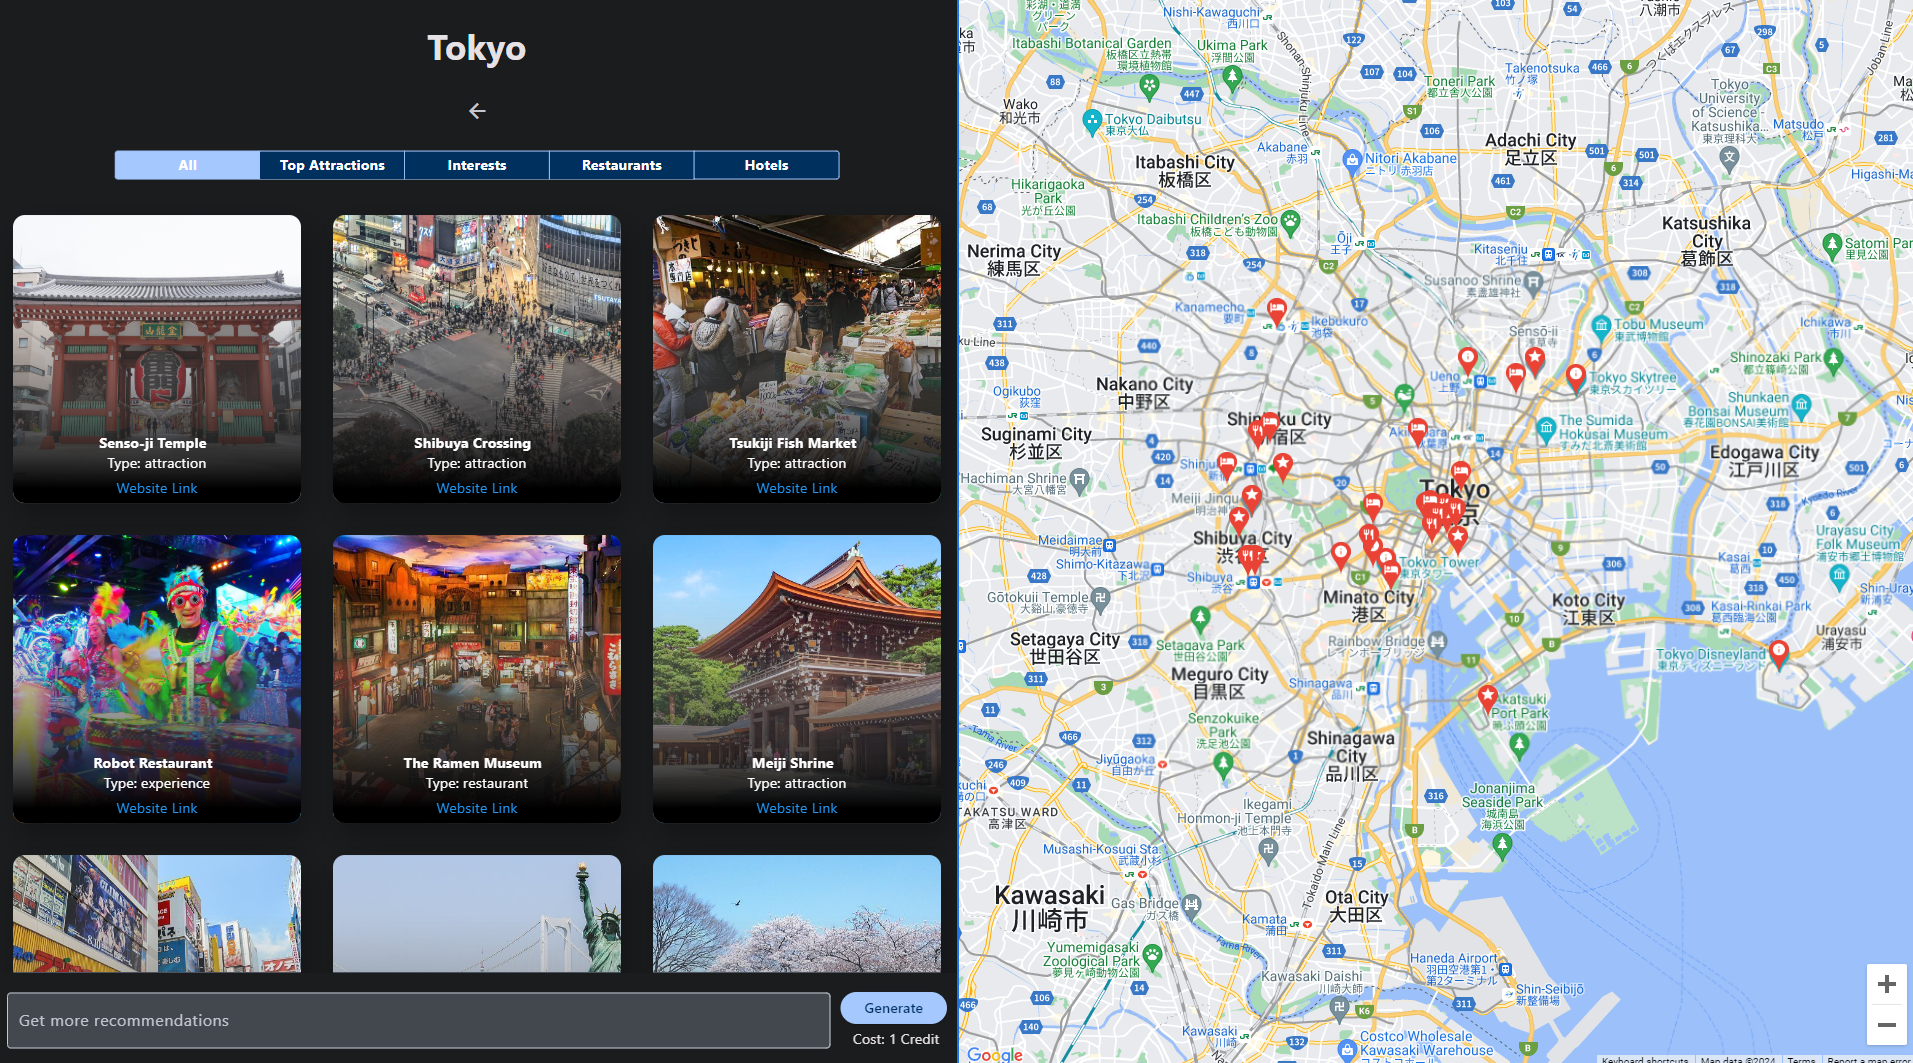Viewport: 1913px width, 1063px height.
Task: Click the Satomi Park green marker
Action: (x=1832, y=244)
